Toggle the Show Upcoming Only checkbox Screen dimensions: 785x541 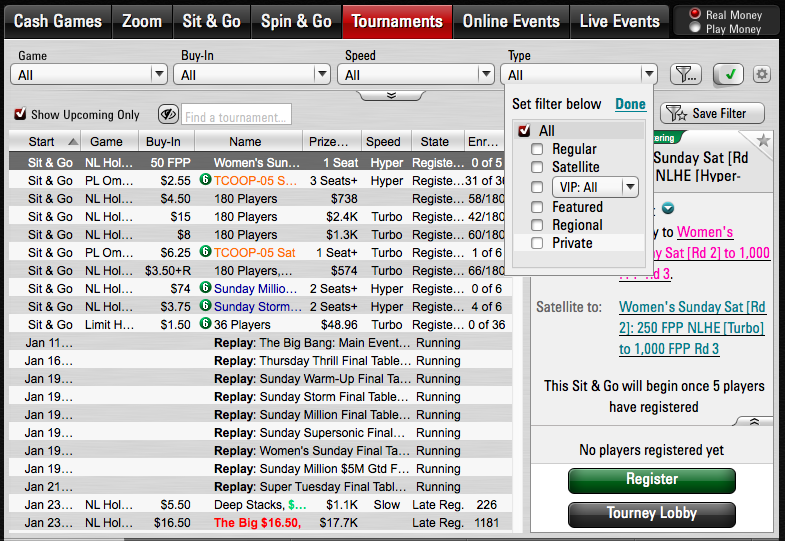(x=20, y=114)
